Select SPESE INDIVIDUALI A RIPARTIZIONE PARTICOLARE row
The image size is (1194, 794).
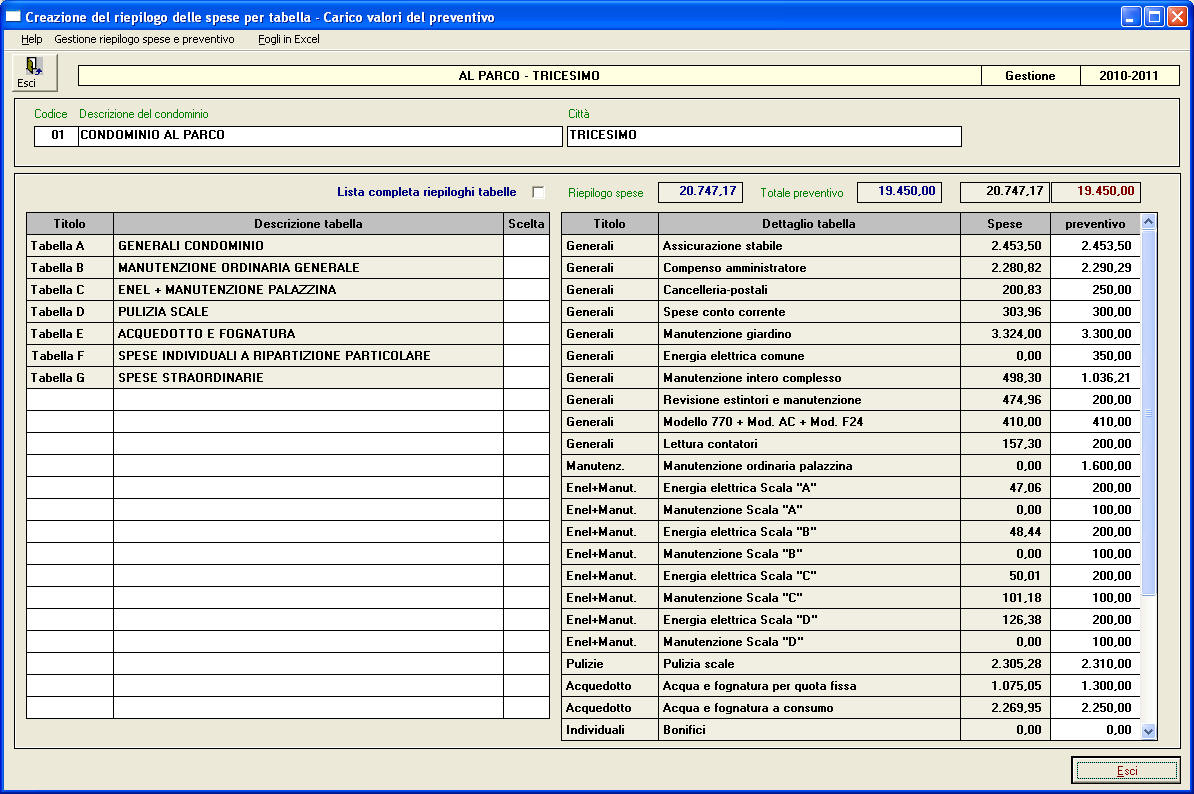click(288, 356)
